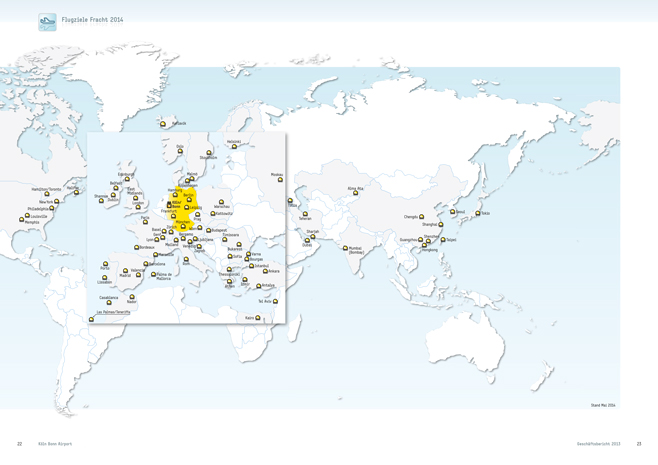The height and width of the screenshot is (465, 658).
Task: Click the Memphis marker in North America
Action: pos(22,219)
